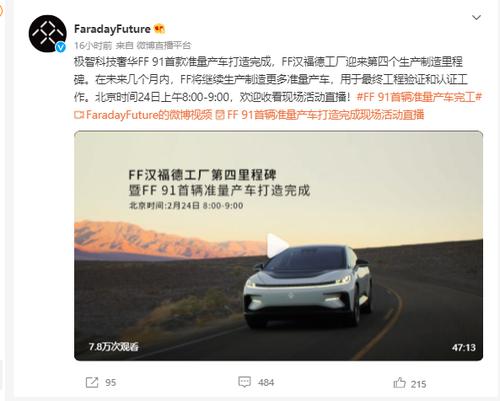Screen dimensions: 500x401
Task: Click the 47:13 video duration label
Action: click(464, 348)
